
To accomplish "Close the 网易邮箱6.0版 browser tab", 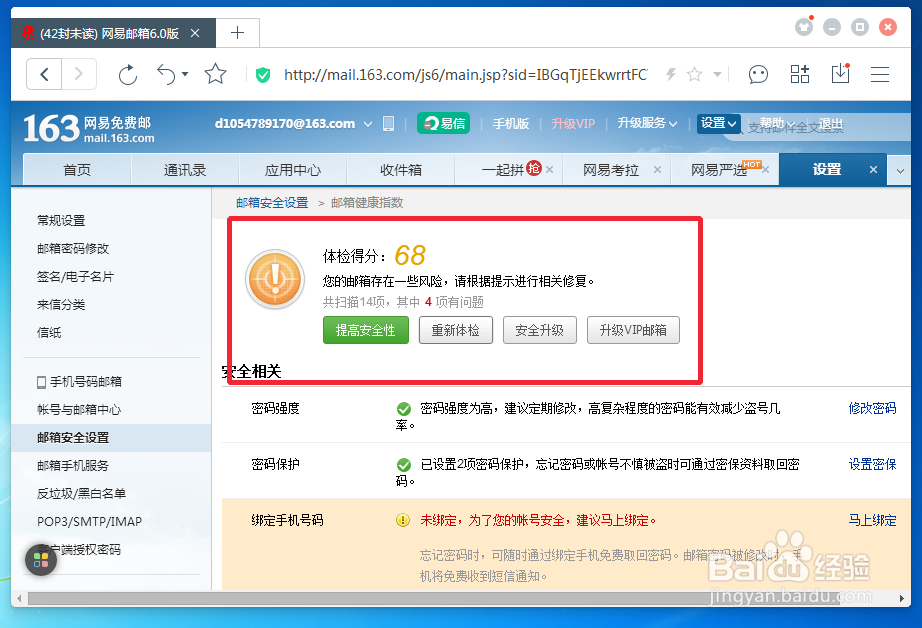I will [195, 34].
